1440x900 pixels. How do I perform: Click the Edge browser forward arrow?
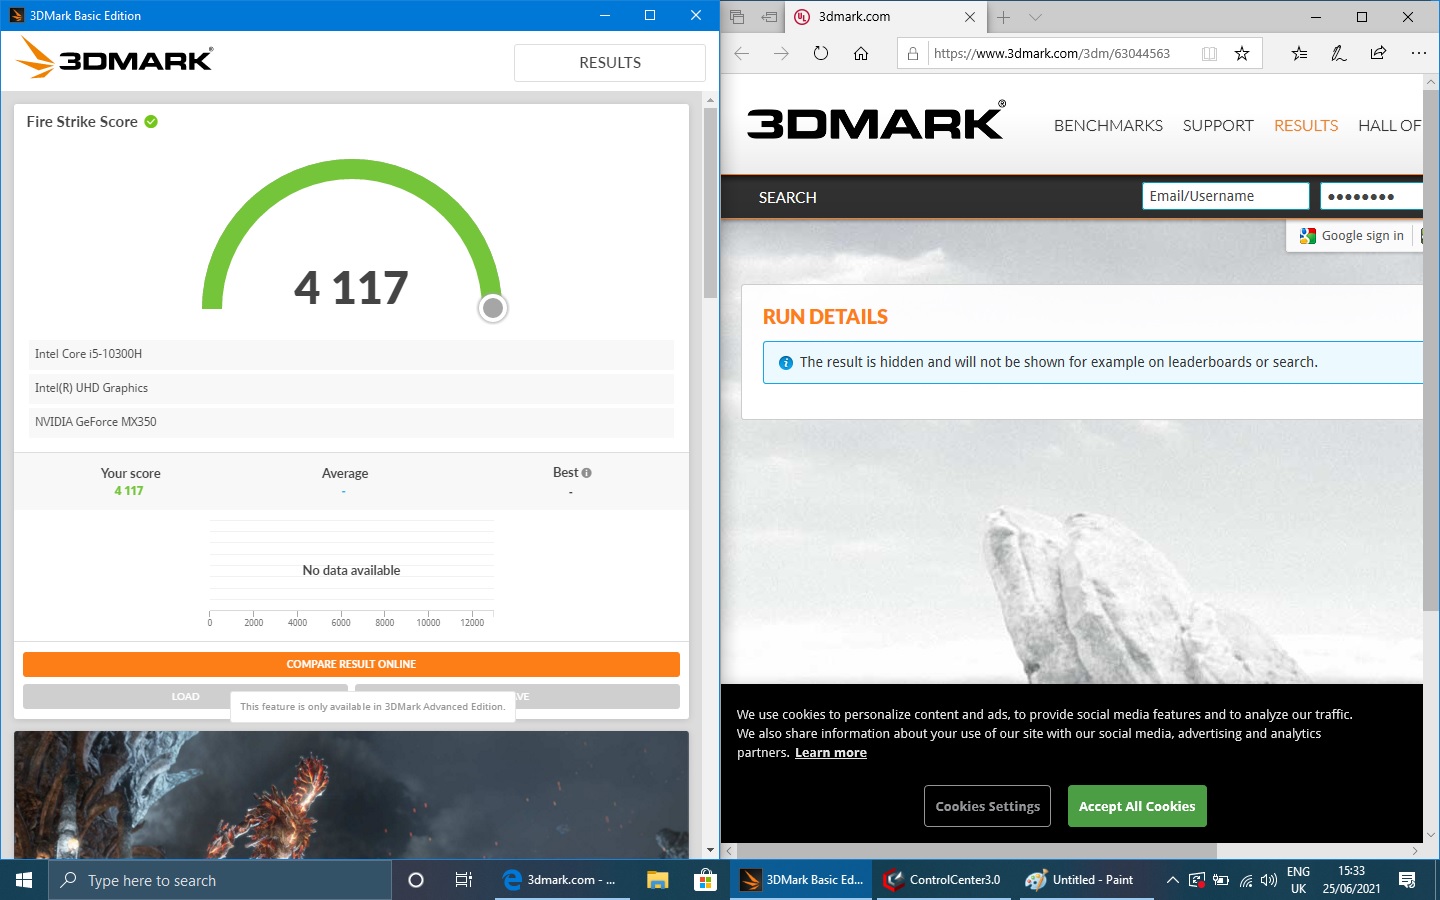(x=781, y=54)
